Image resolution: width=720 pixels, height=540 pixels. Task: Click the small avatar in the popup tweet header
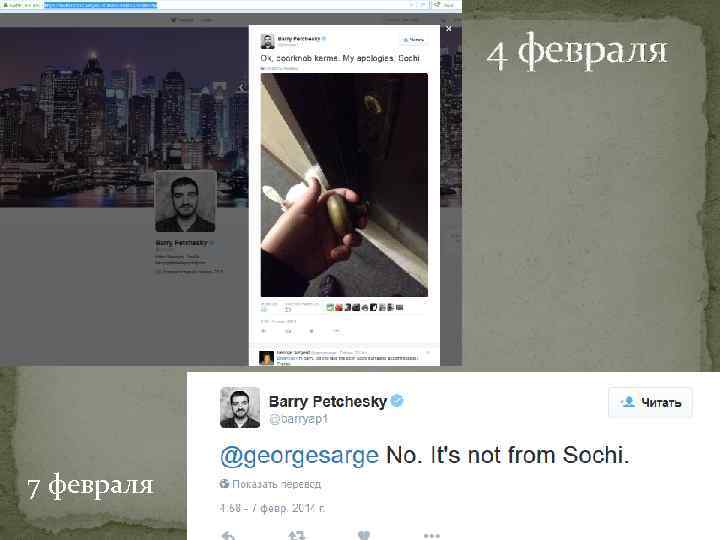click(268, 41)
